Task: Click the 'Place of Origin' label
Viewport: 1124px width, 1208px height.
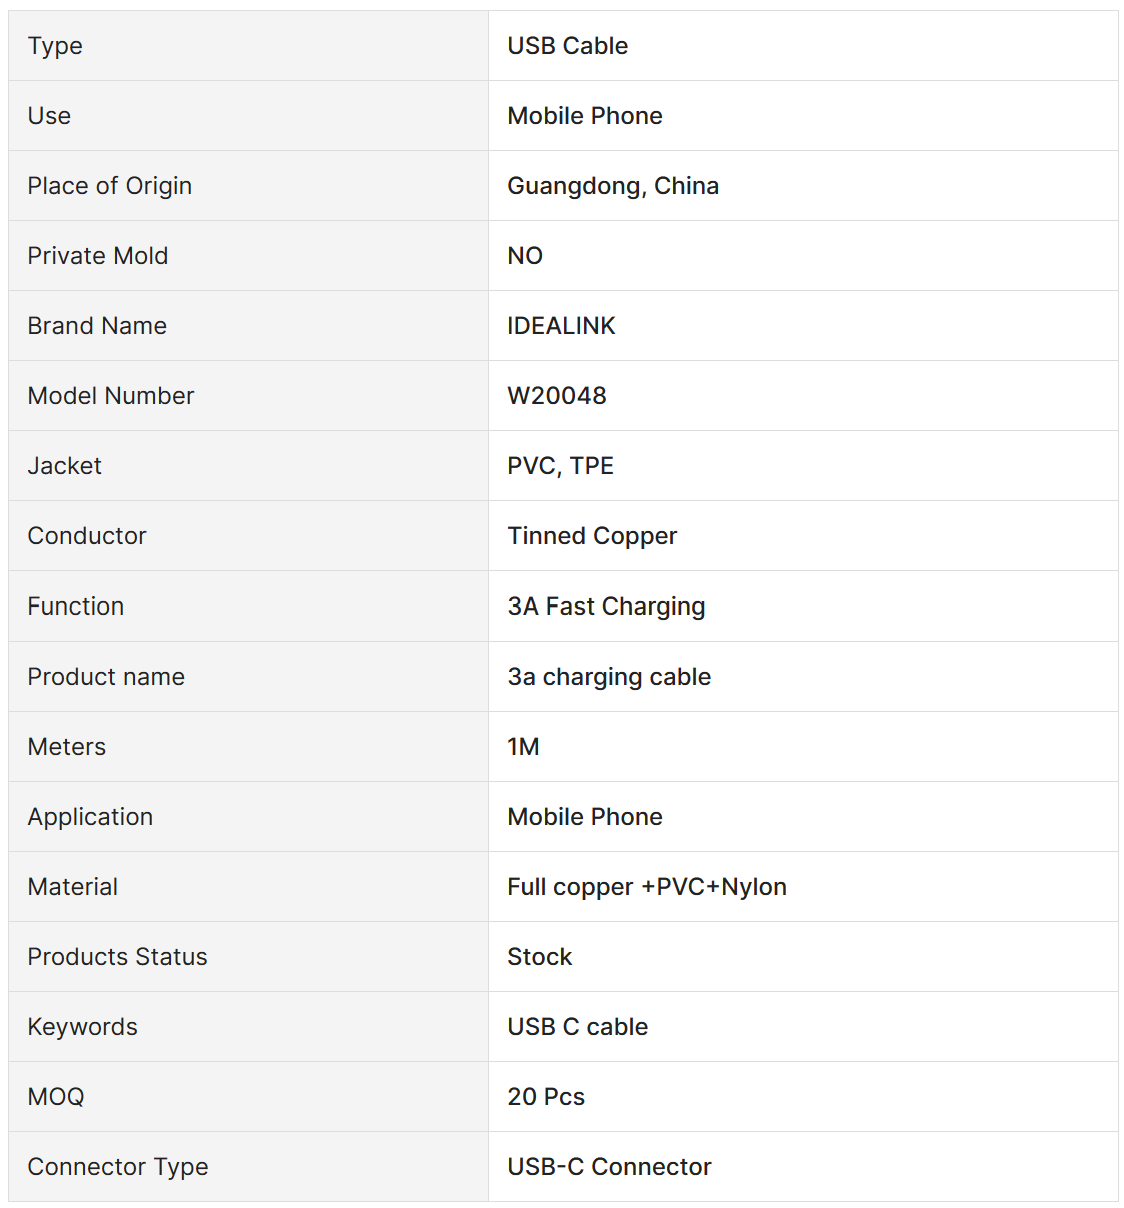Action: 109,186
